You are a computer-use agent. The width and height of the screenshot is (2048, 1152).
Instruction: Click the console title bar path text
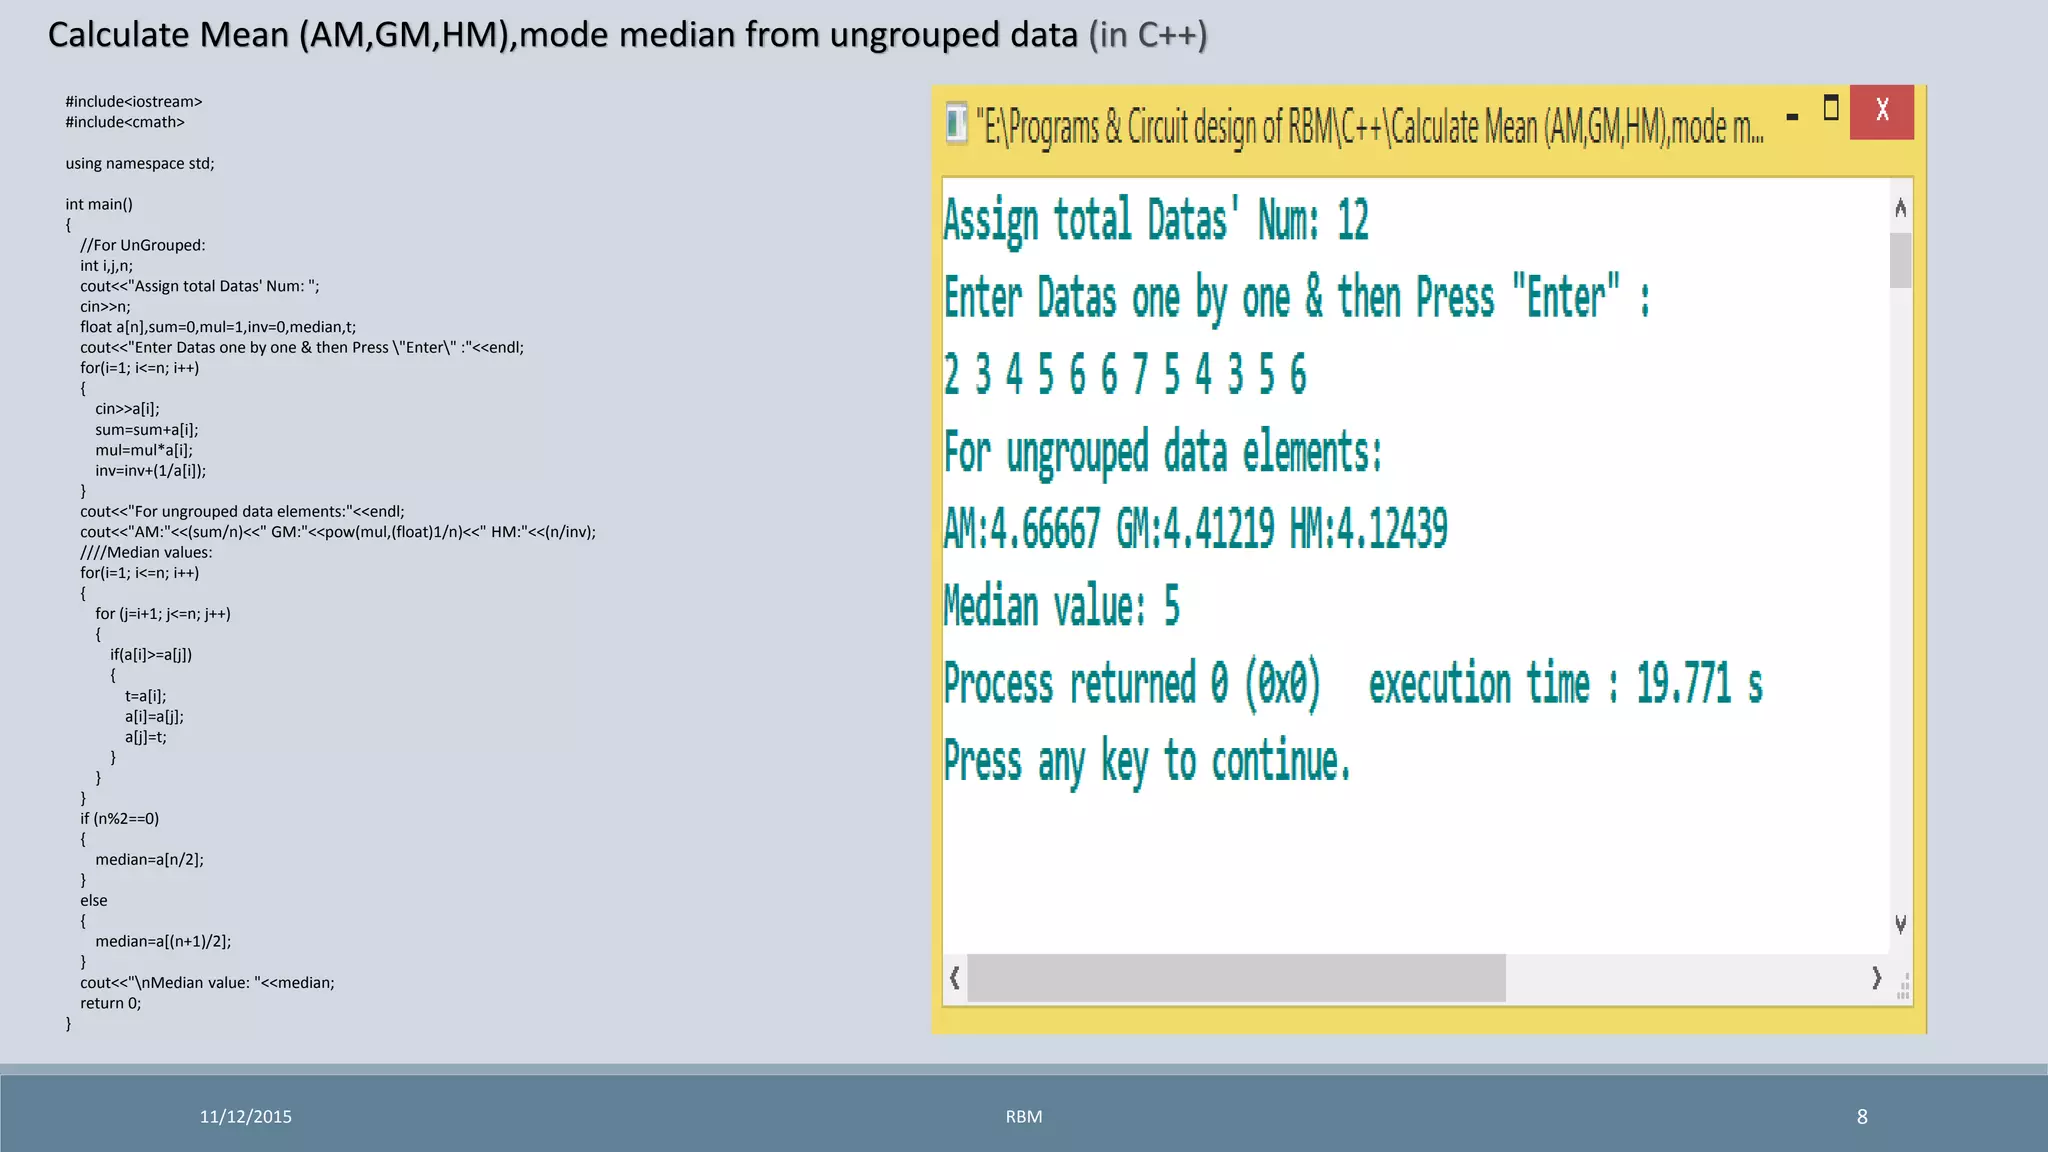click(1369, 128)
